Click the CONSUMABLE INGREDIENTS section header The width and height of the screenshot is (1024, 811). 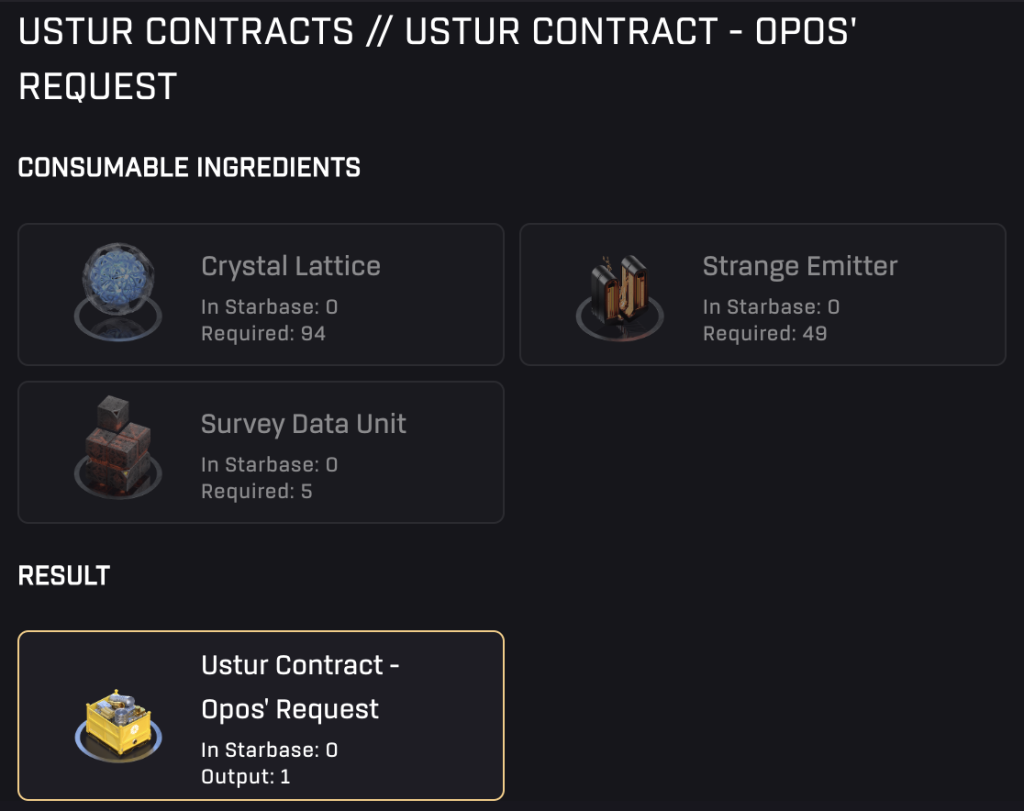pyautogui.click(x=189, y=167)
